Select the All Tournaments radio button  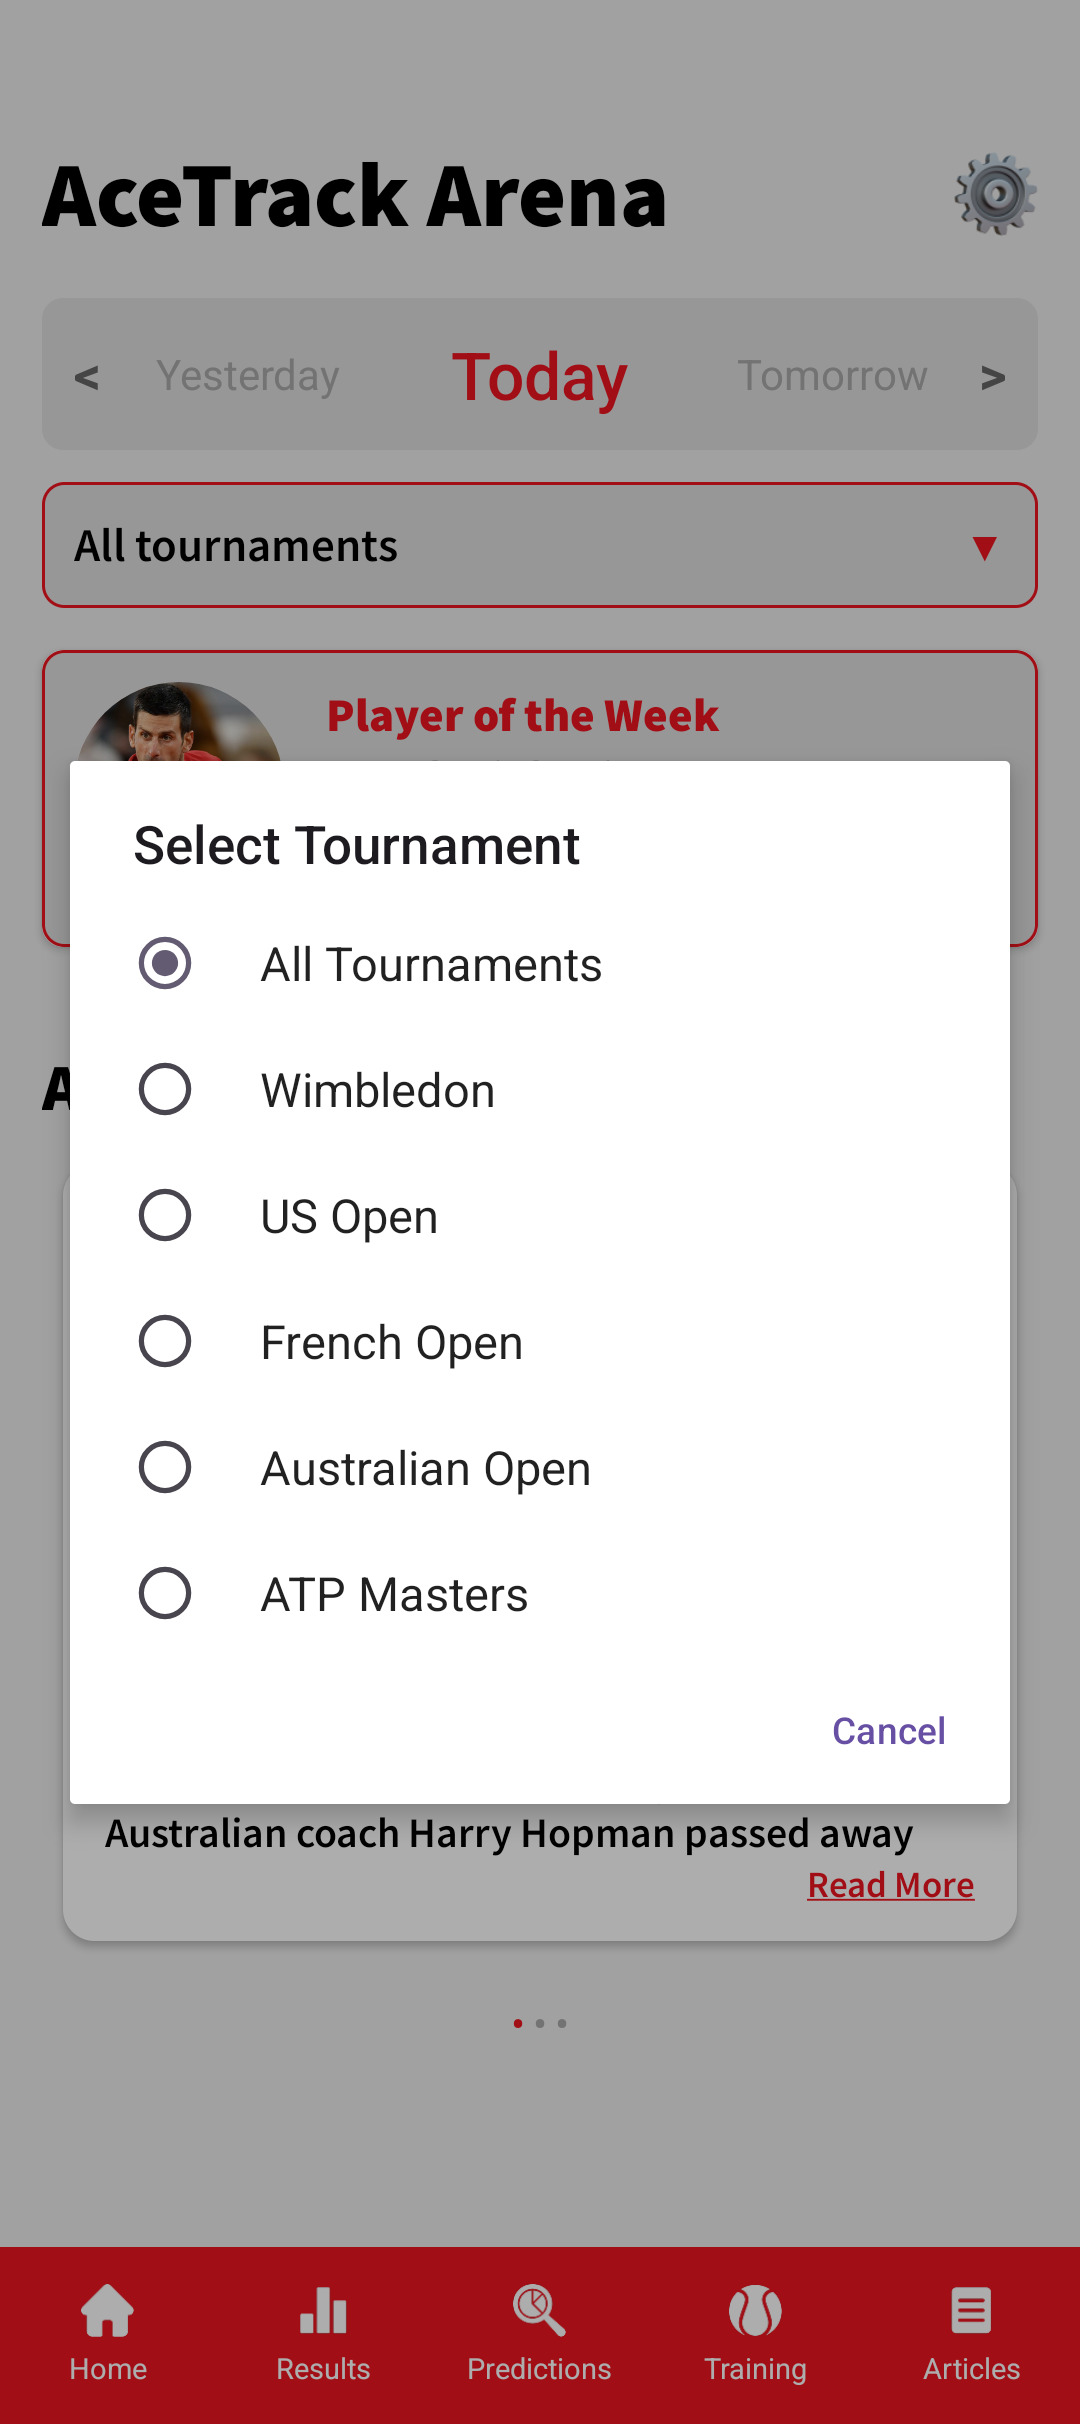point(166,963)
